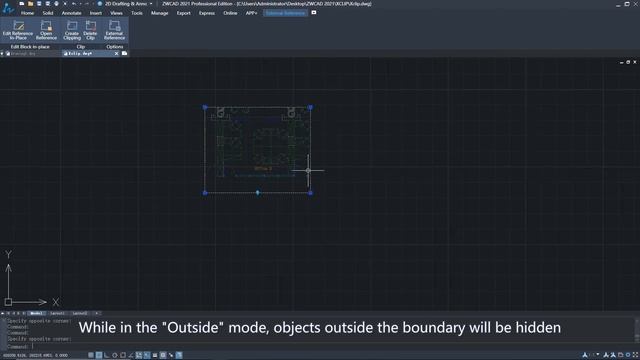
Task: Click the ZWCAD application logo button
Action: pos(7,7)
